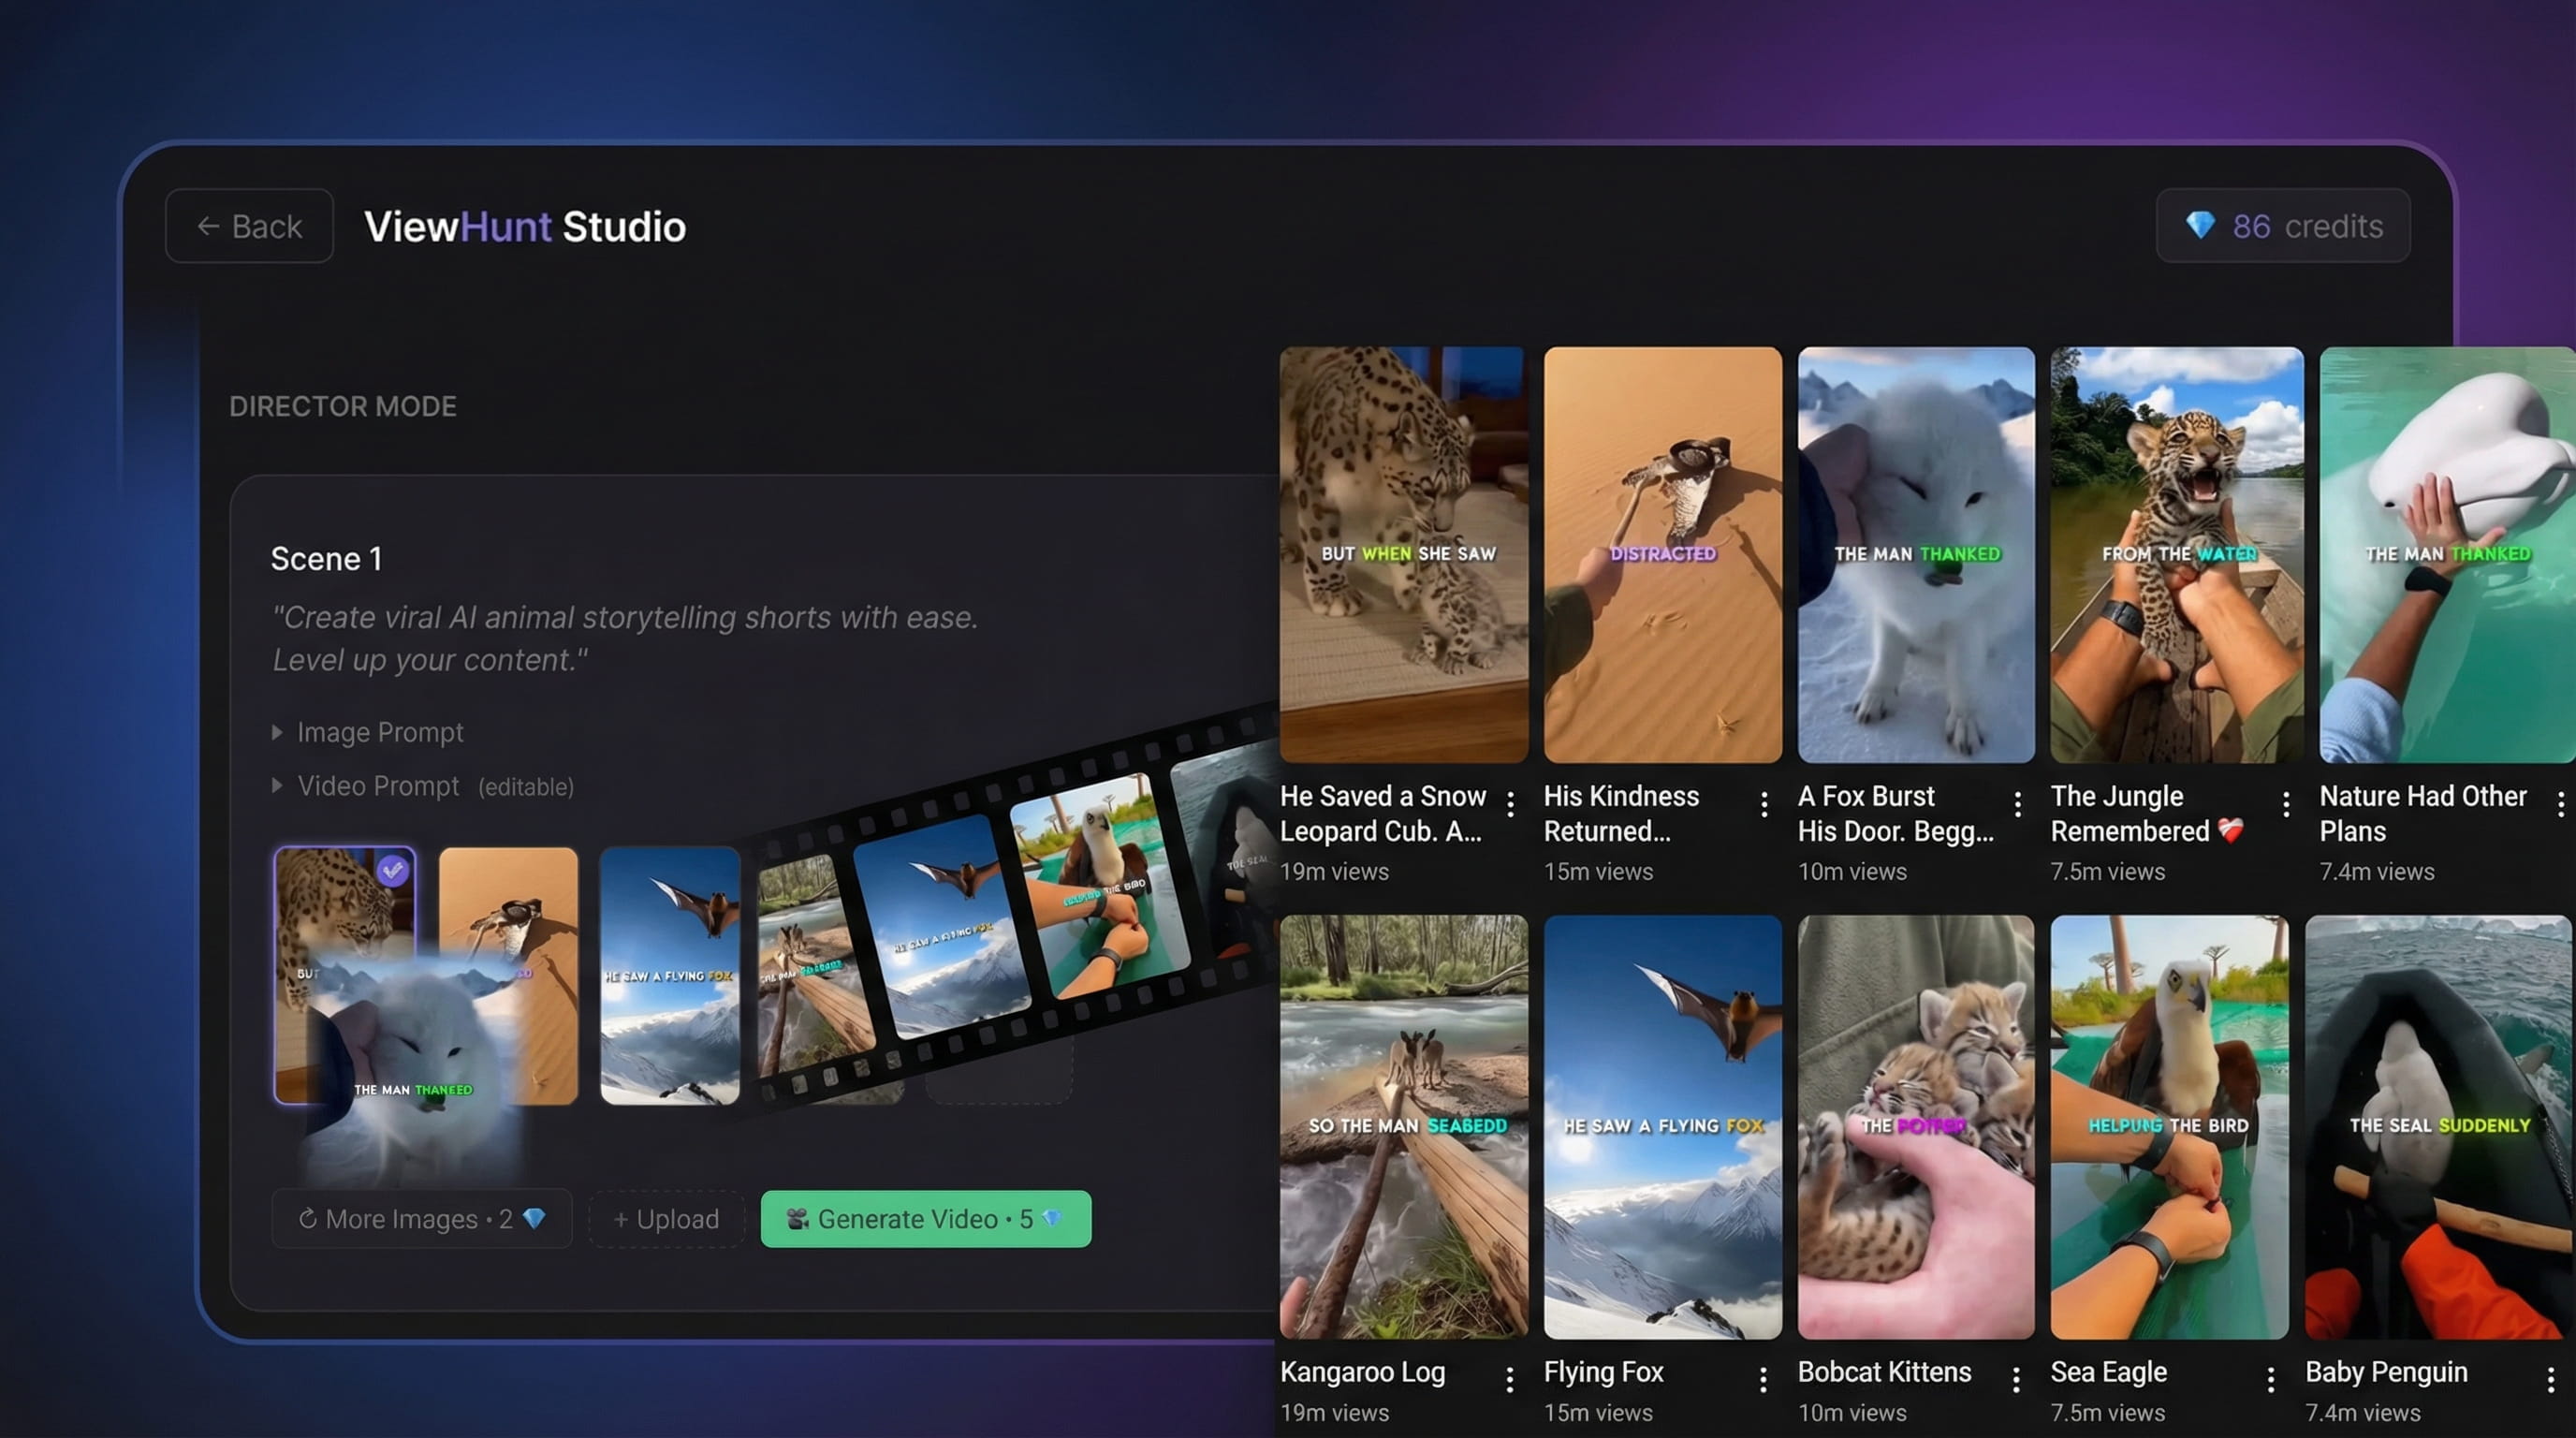Open the 86 credits balance
This screenshot has height=1438, width=2576.
coord(2283,226)
